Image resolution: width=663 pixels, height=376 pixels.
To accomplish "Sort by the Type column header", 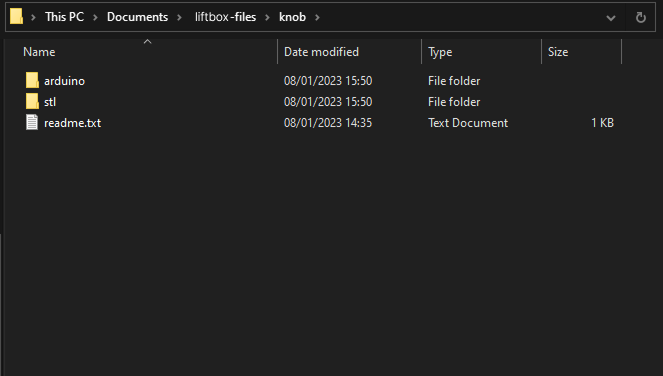I will tap(481, 52).
